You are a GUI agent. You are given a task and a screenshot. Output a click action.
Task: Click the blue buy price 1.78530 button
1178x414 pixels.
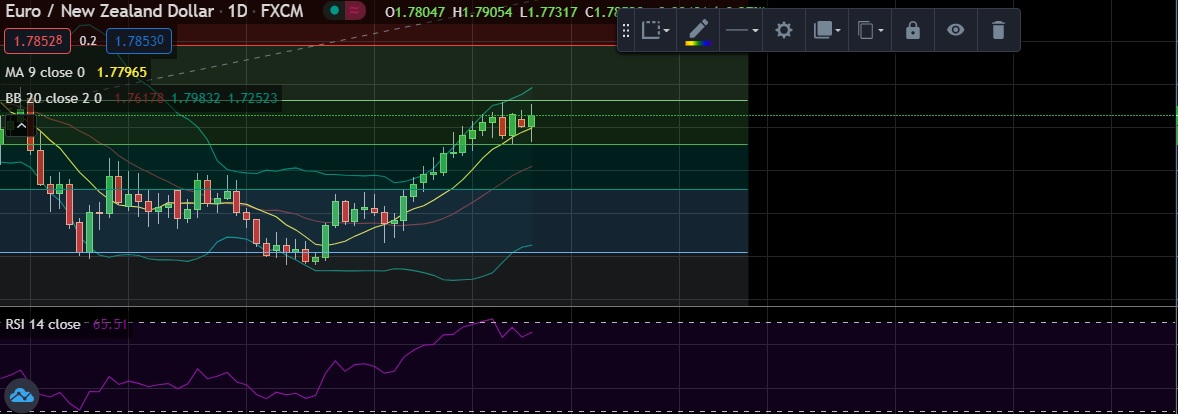click(139, 41)
